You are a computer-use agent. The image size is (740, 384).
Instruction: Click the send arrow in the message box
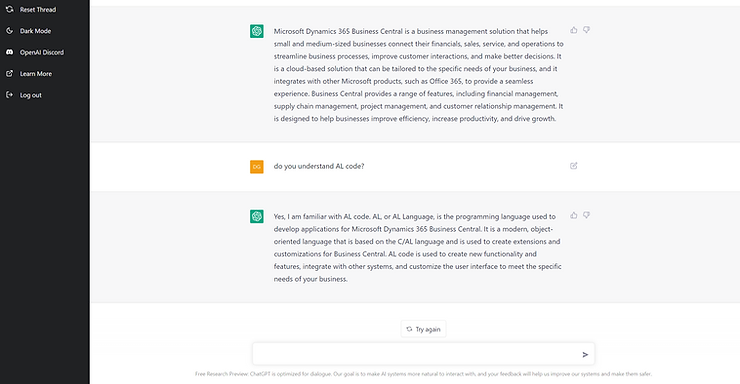coord(585,354)
